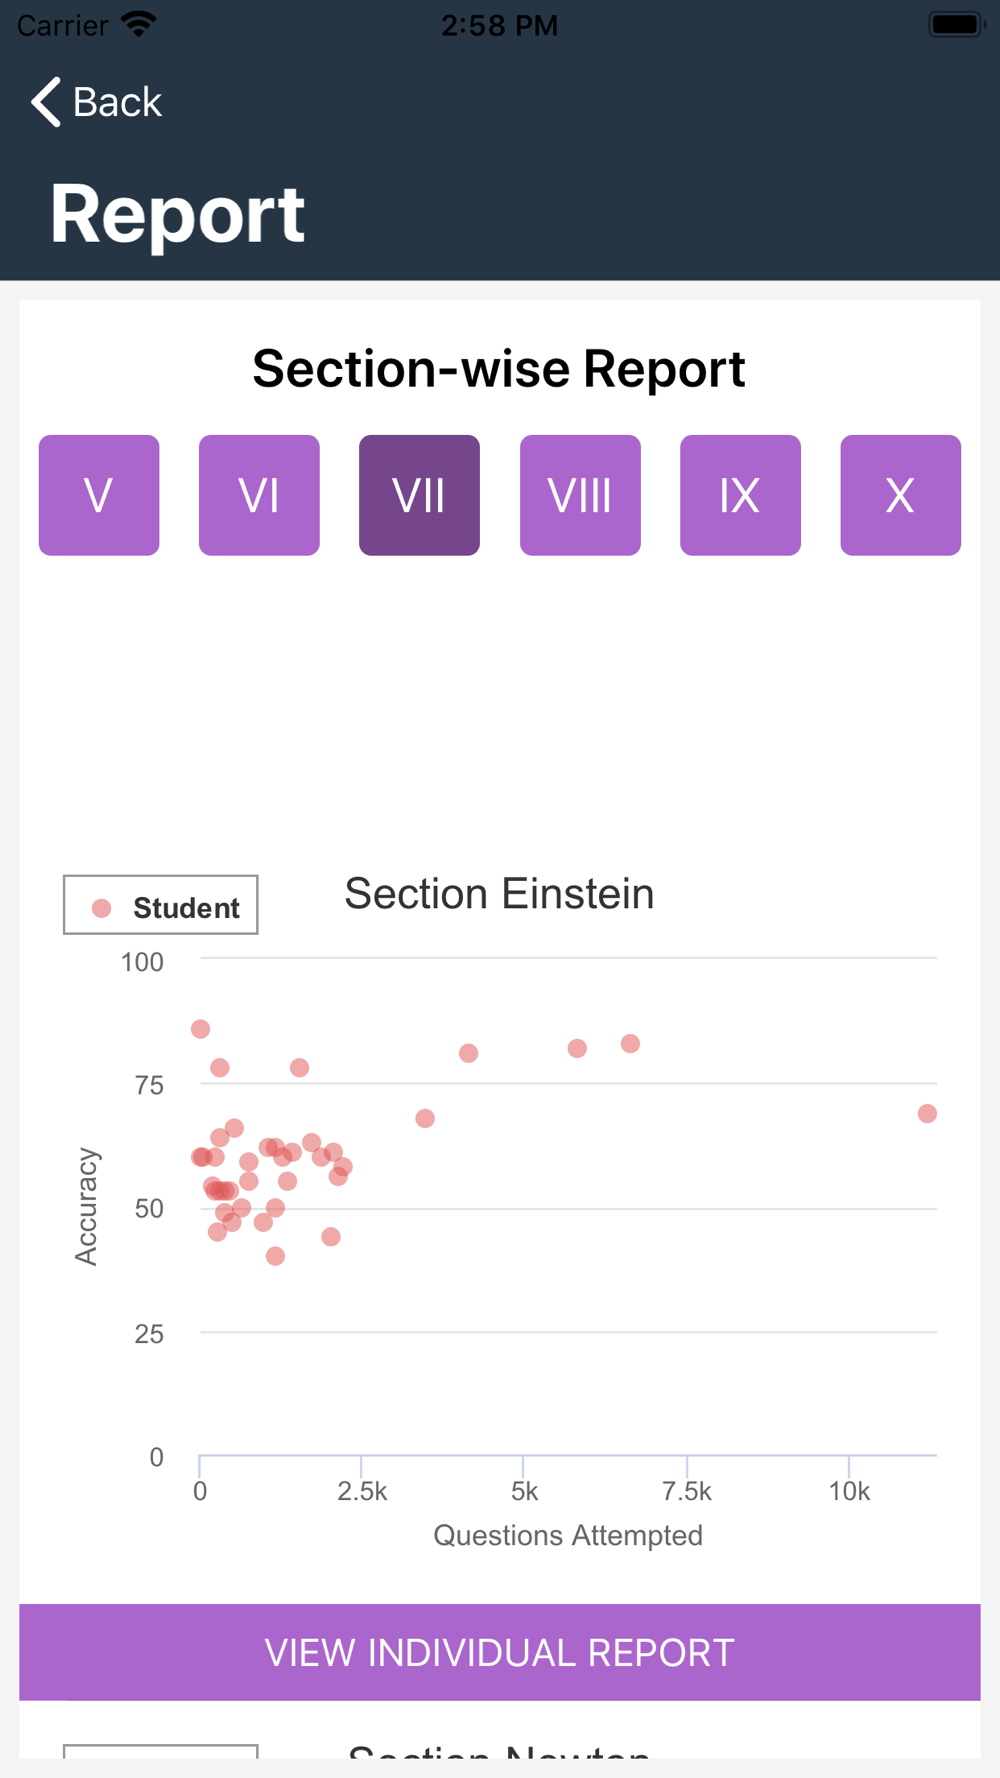This screenshot has width=1000, height=1778.
Task: Click the Wi-Fi status icon
Action: click(138, 24)
